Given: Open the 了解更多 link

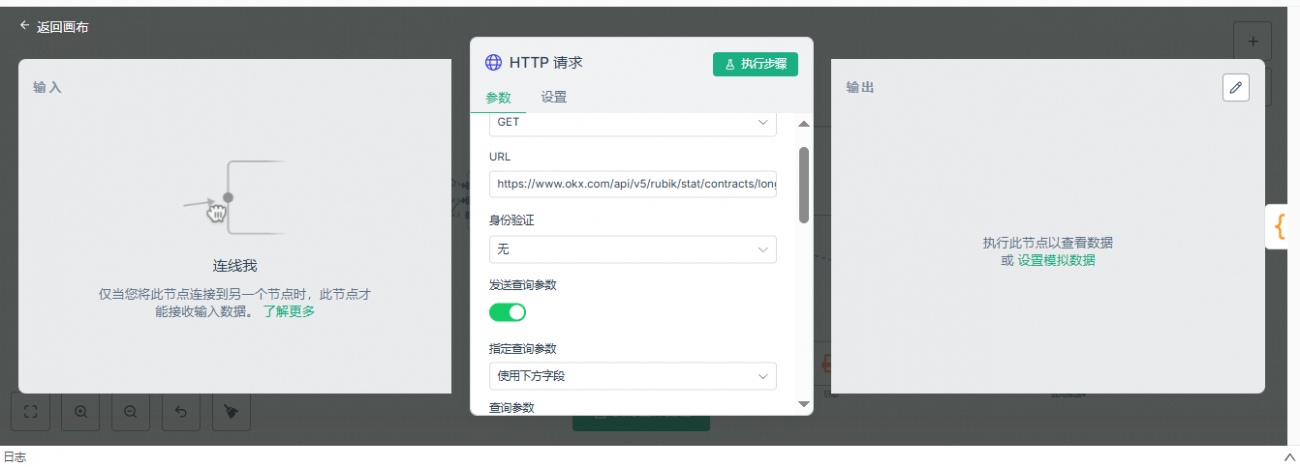Looking at the screenshot, I should [289, 311].
